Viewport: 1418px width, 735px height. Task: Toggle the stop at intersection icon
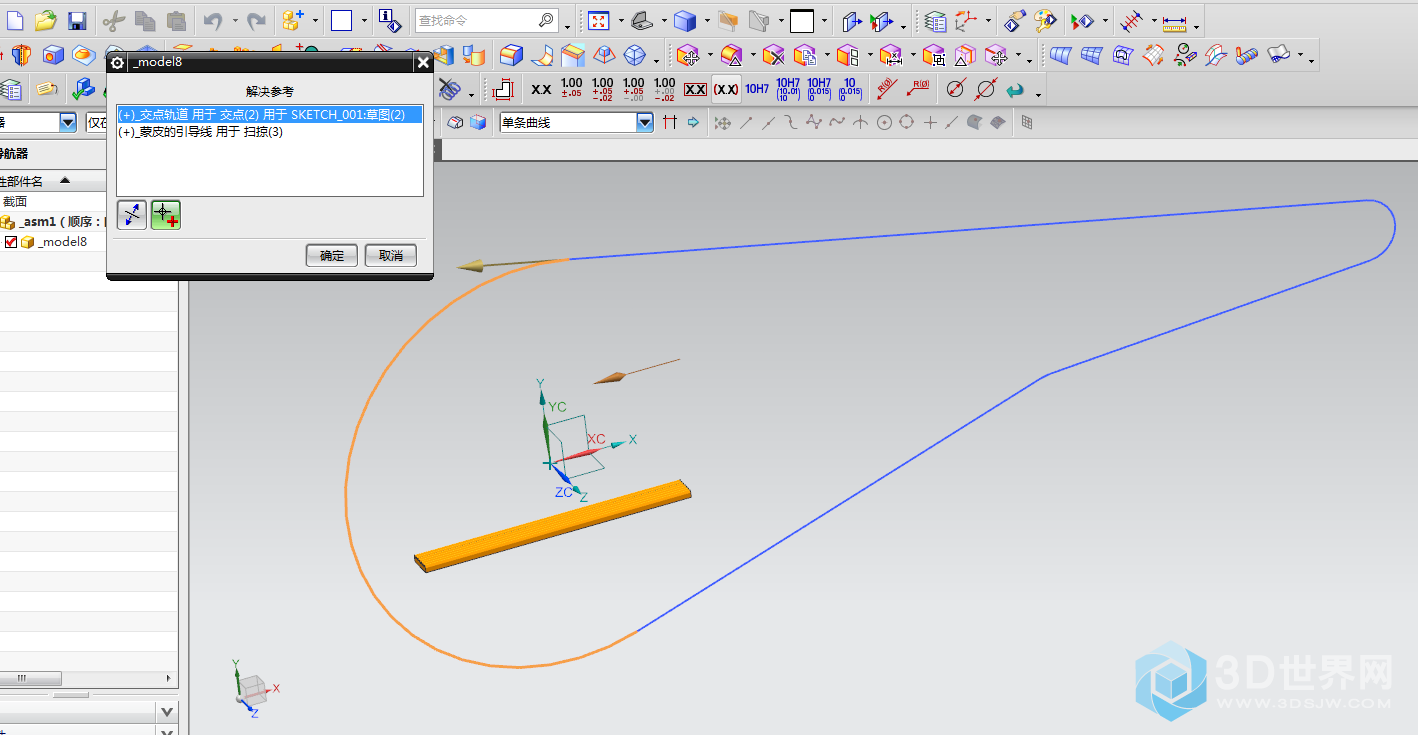point(669,122)
